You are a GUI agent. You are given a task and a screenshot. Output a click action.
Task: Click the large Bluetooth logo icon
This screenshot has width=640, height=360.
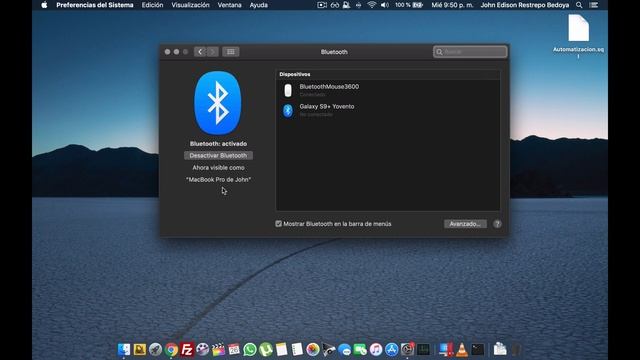(218, 103)
